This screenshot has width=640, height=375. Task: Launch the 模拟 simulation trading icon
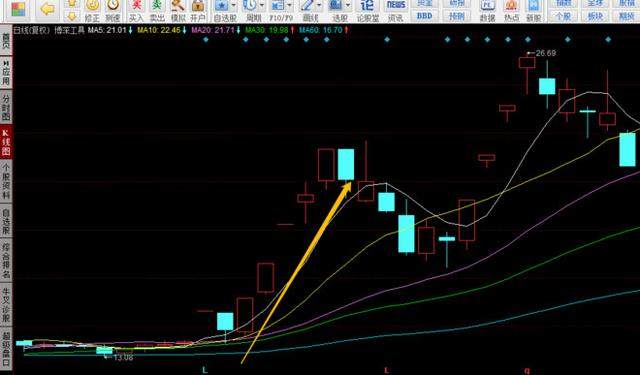tap(178, 11)
